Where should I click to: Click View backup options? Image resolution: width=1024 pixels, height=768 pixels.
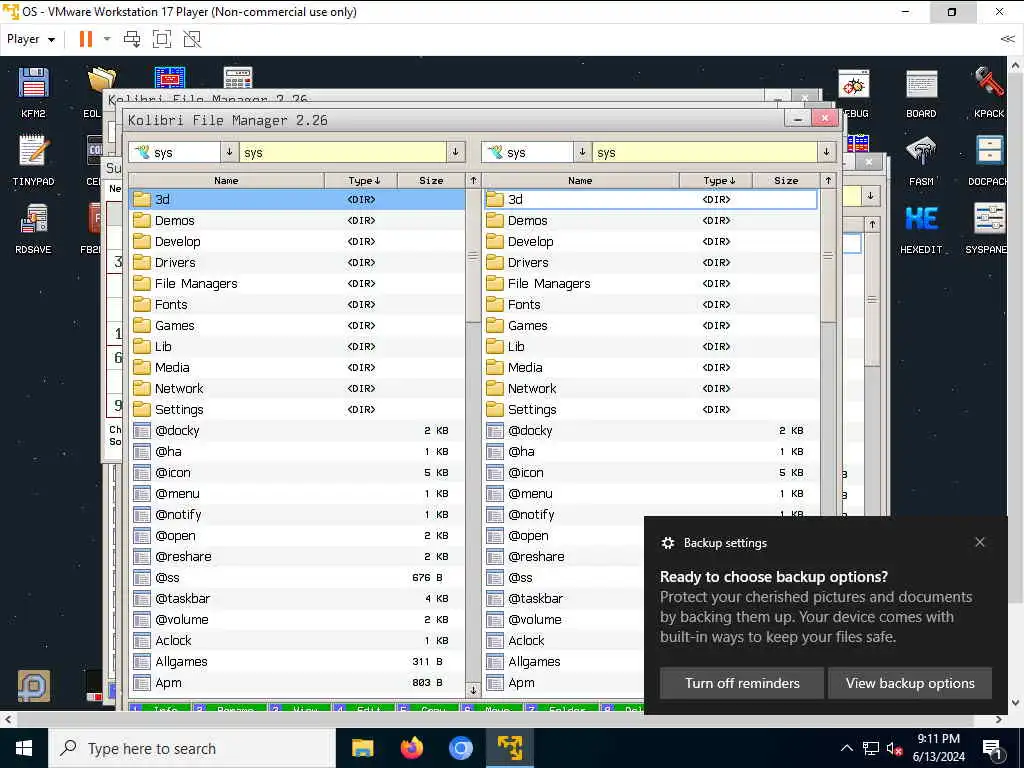(x=910, y=683)
